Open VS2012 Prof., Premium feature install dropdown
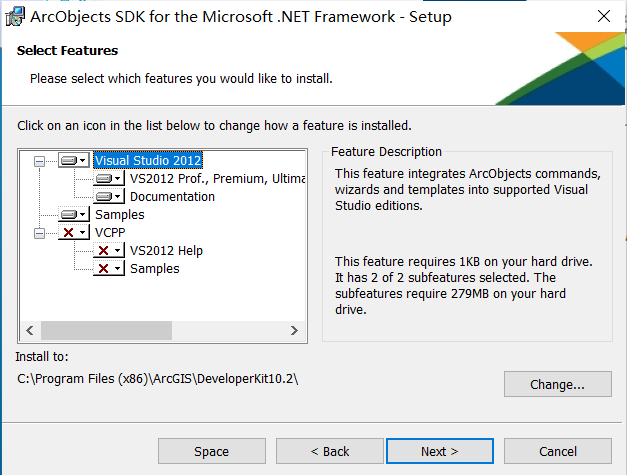Screen dimensions: 627x475 tap(109, 178)
